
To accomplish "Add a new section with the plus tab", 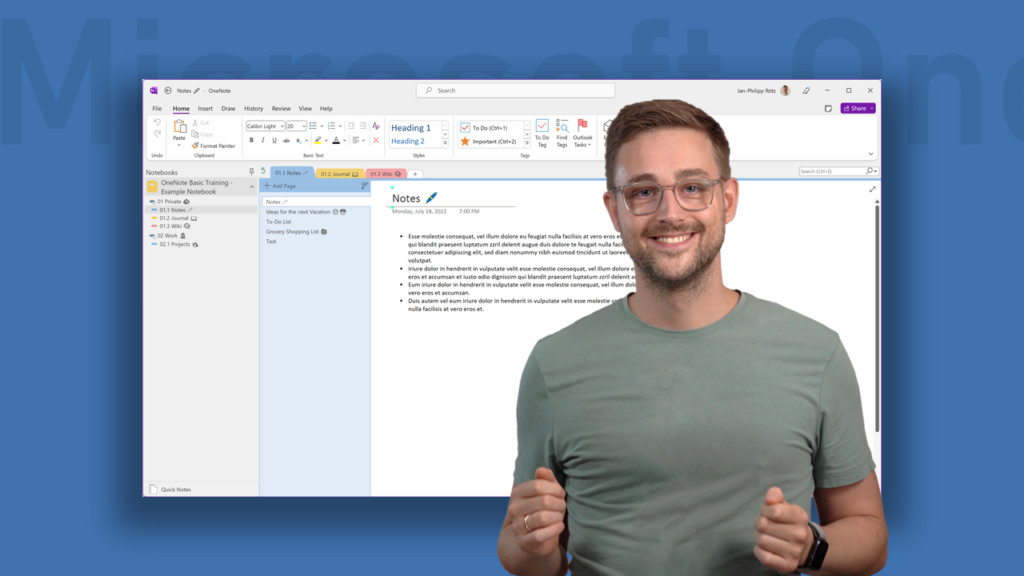I will (415, 174).
